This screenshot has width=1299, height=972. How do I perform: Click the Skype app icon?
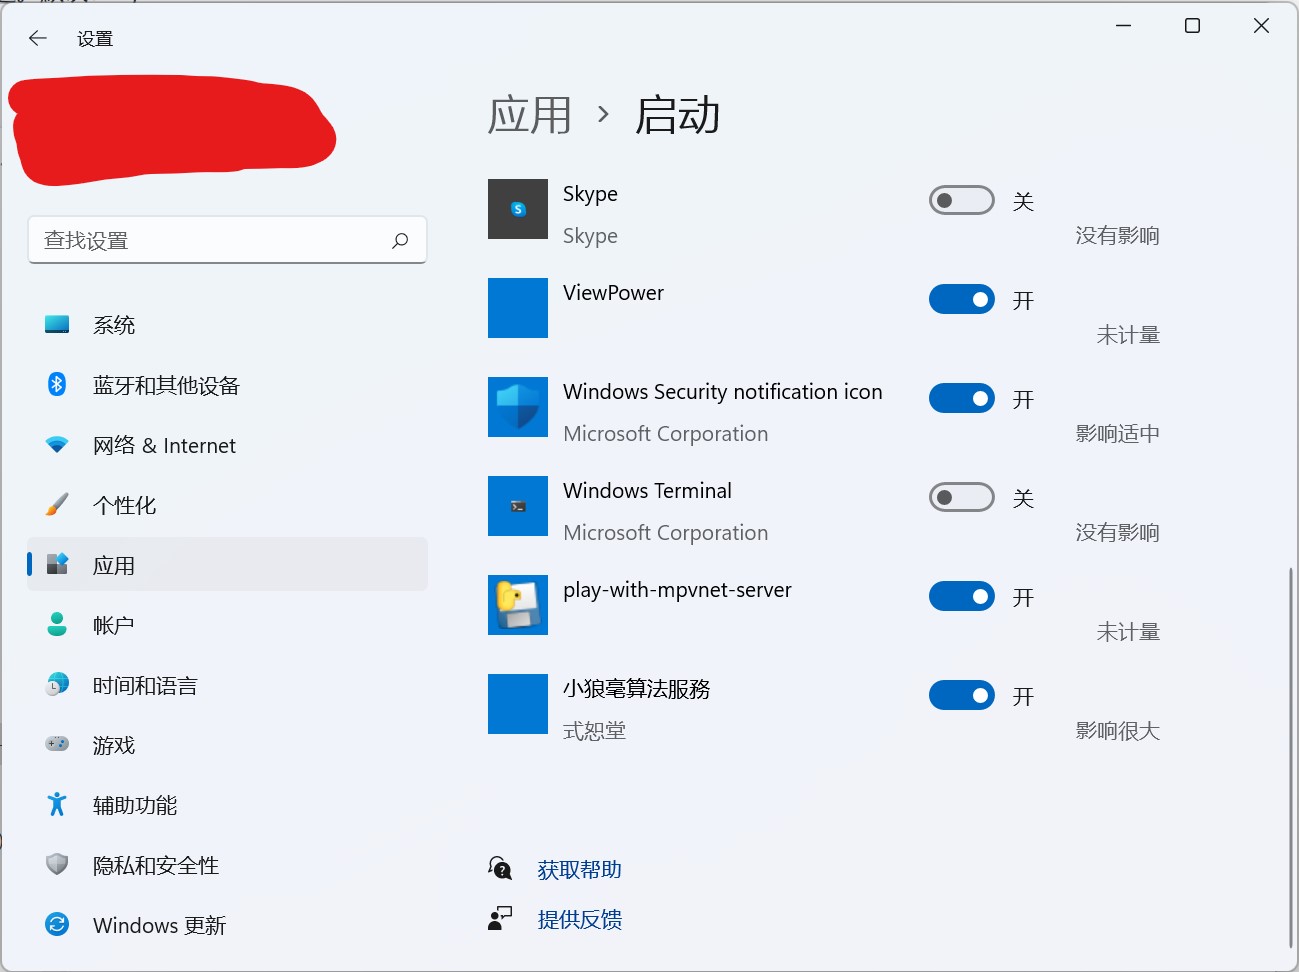[x=518, y=209]
